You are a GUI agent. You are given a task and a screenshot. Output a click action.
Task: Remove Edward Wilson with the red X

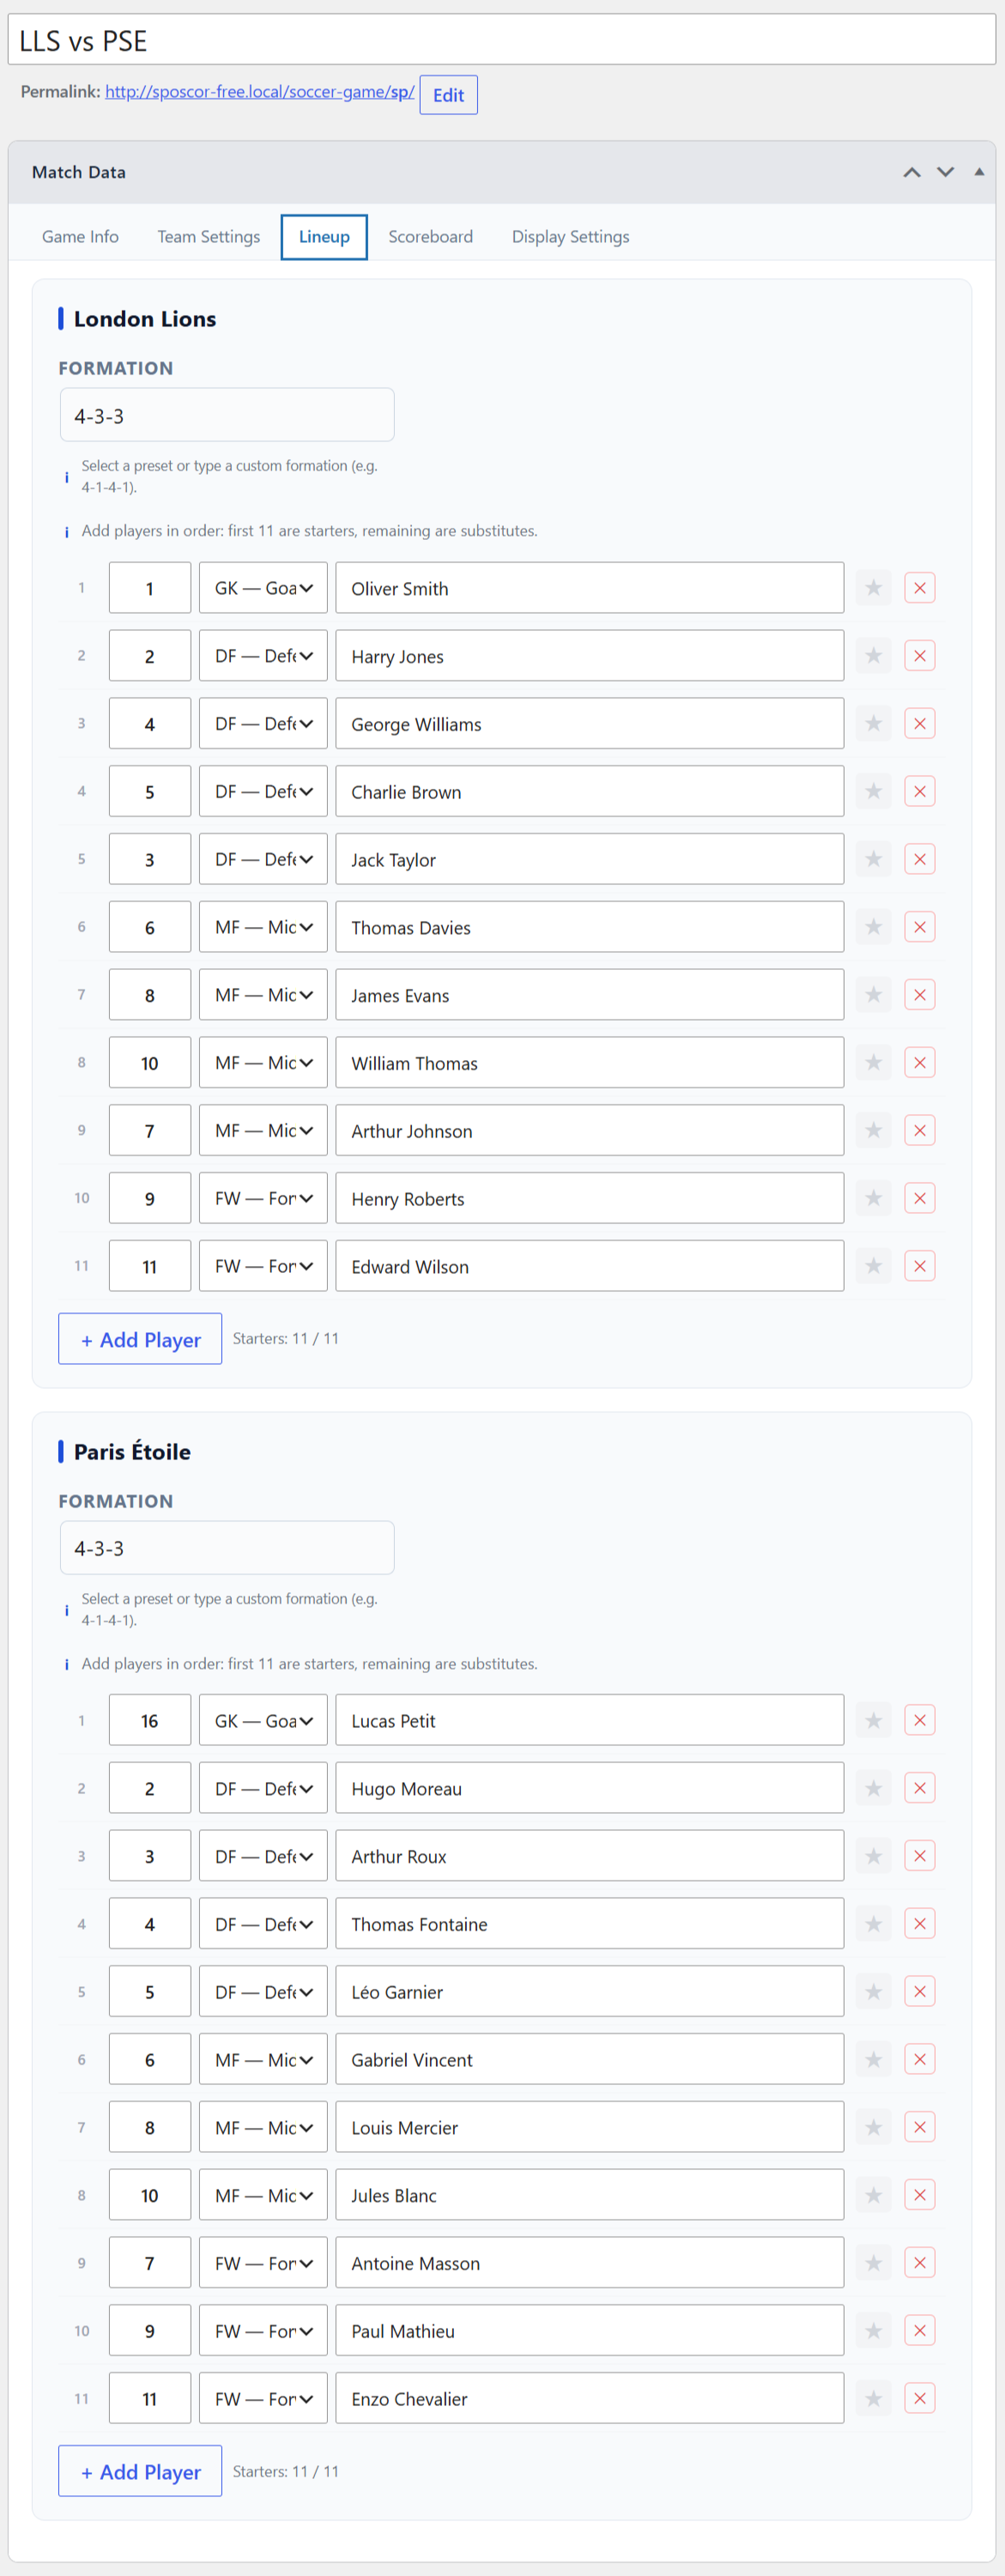(x=919, y=1266)
